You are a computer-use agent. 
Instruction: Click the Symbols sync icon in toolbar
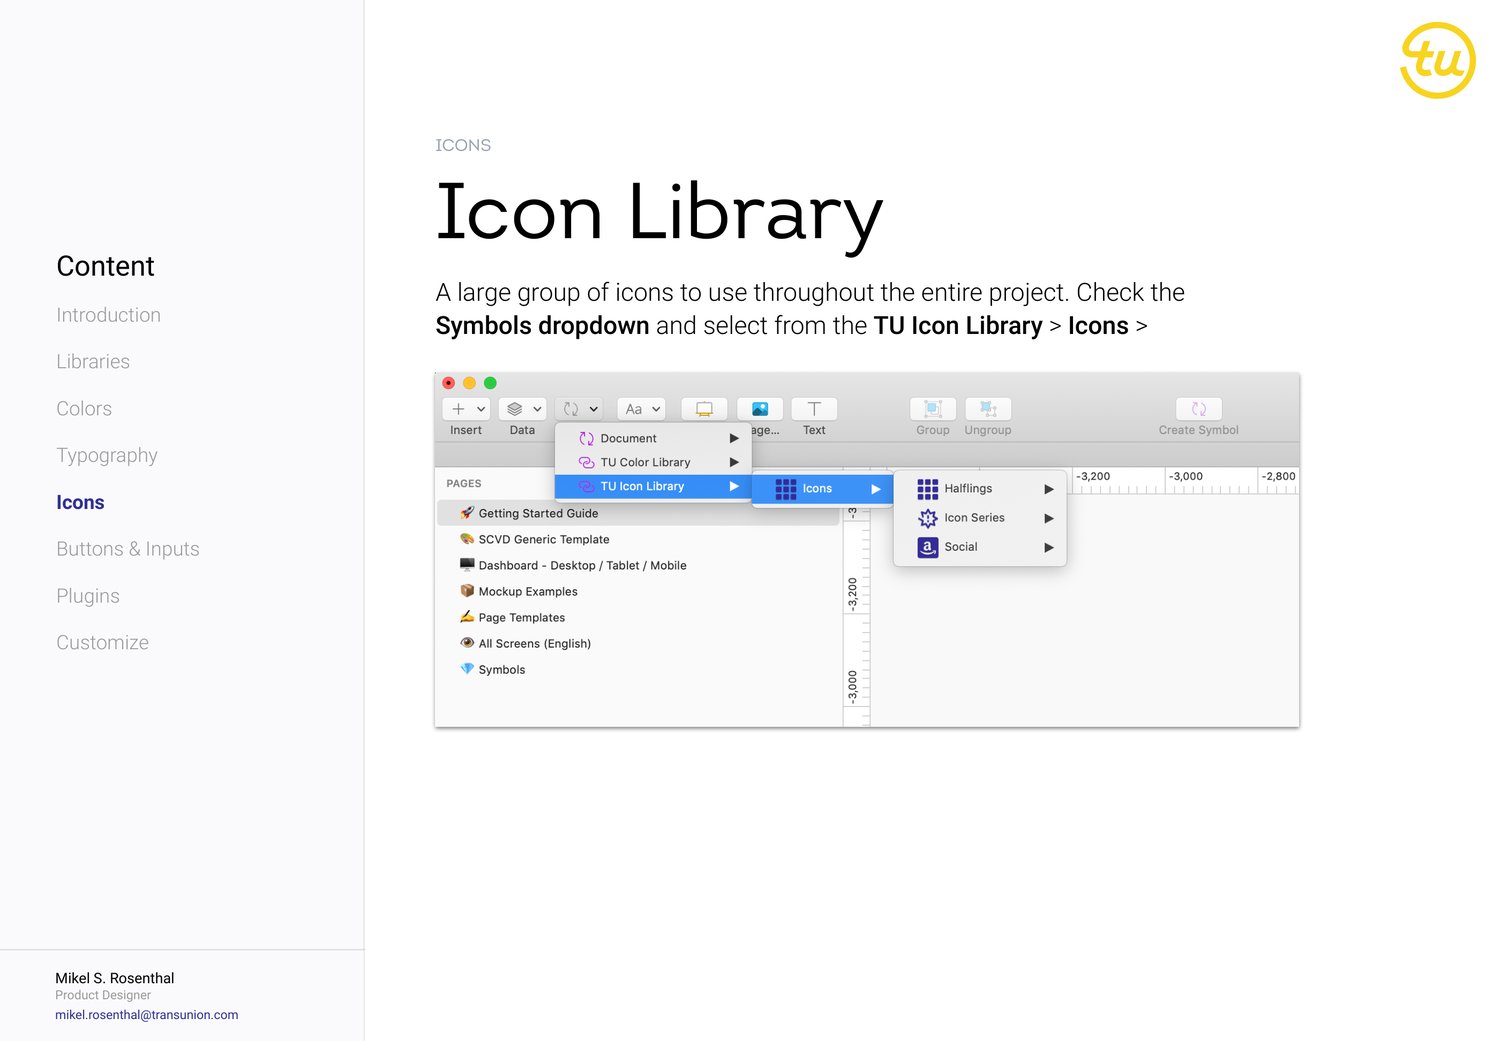571,409
